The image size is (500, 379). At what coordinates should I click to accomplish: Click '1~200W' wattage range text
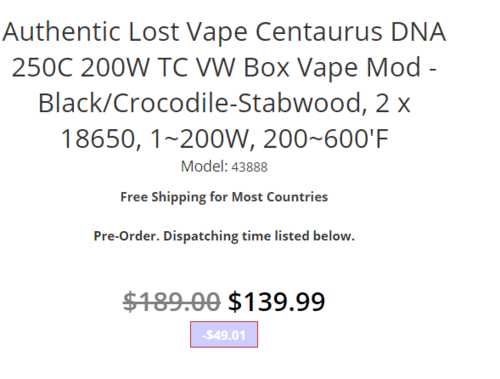point(199,139)
